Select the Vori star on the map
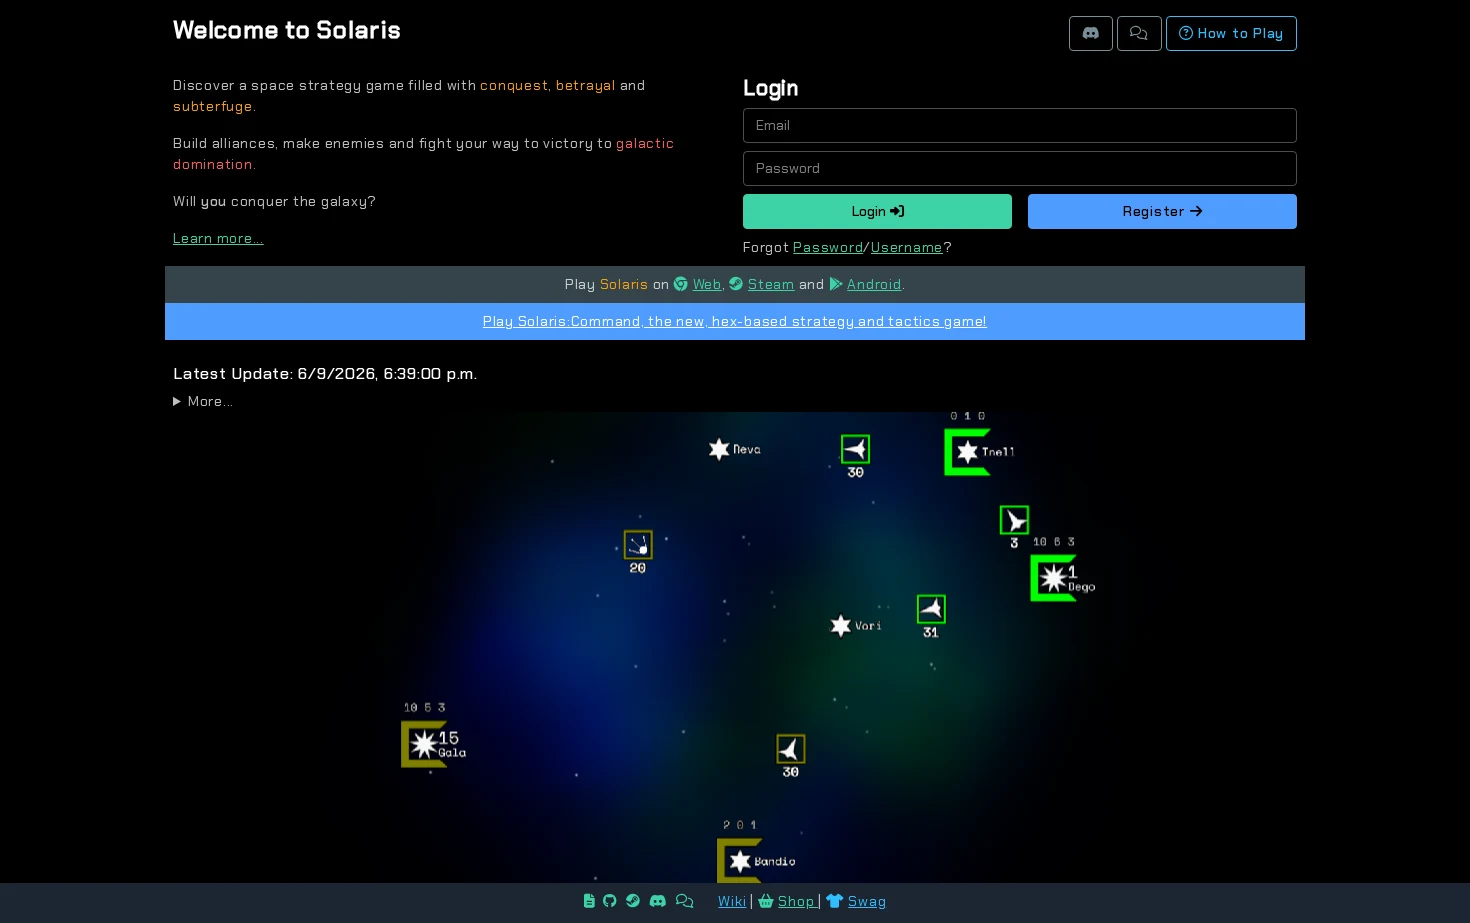Screen dimensions: 1470x923 point(841,625)
